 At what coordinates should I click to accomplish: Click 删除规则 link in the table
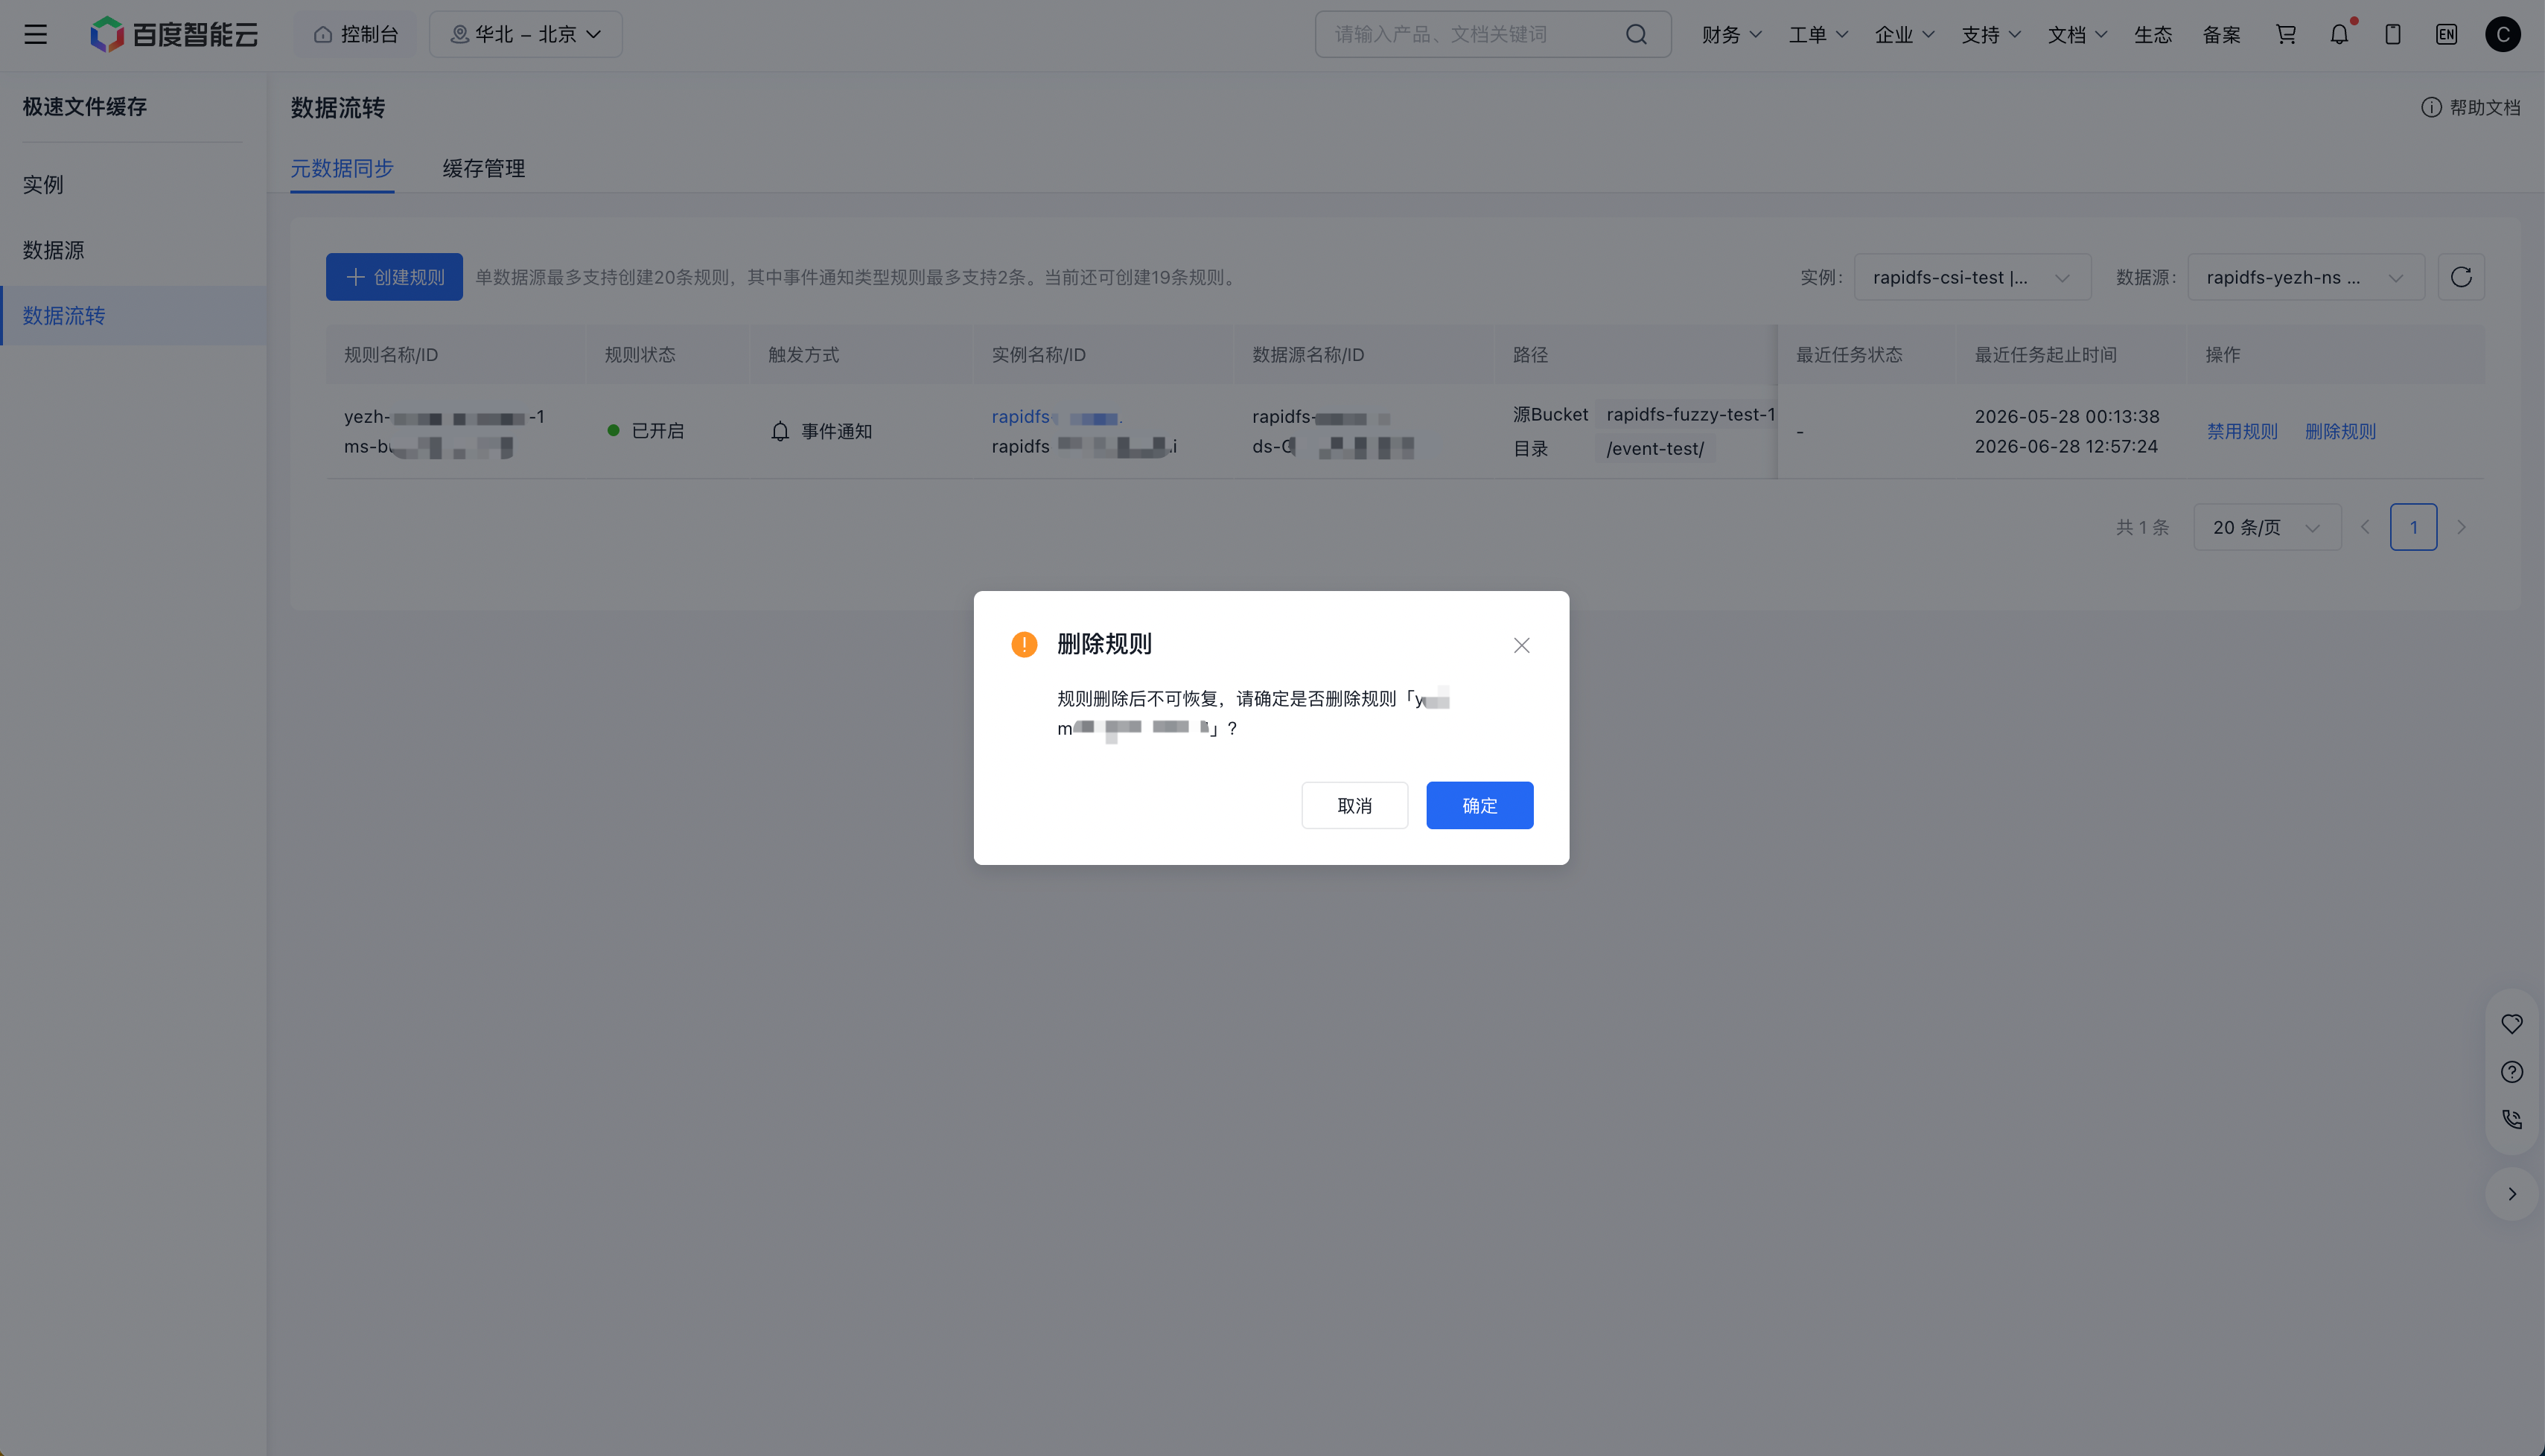[x=2340, y=431]
